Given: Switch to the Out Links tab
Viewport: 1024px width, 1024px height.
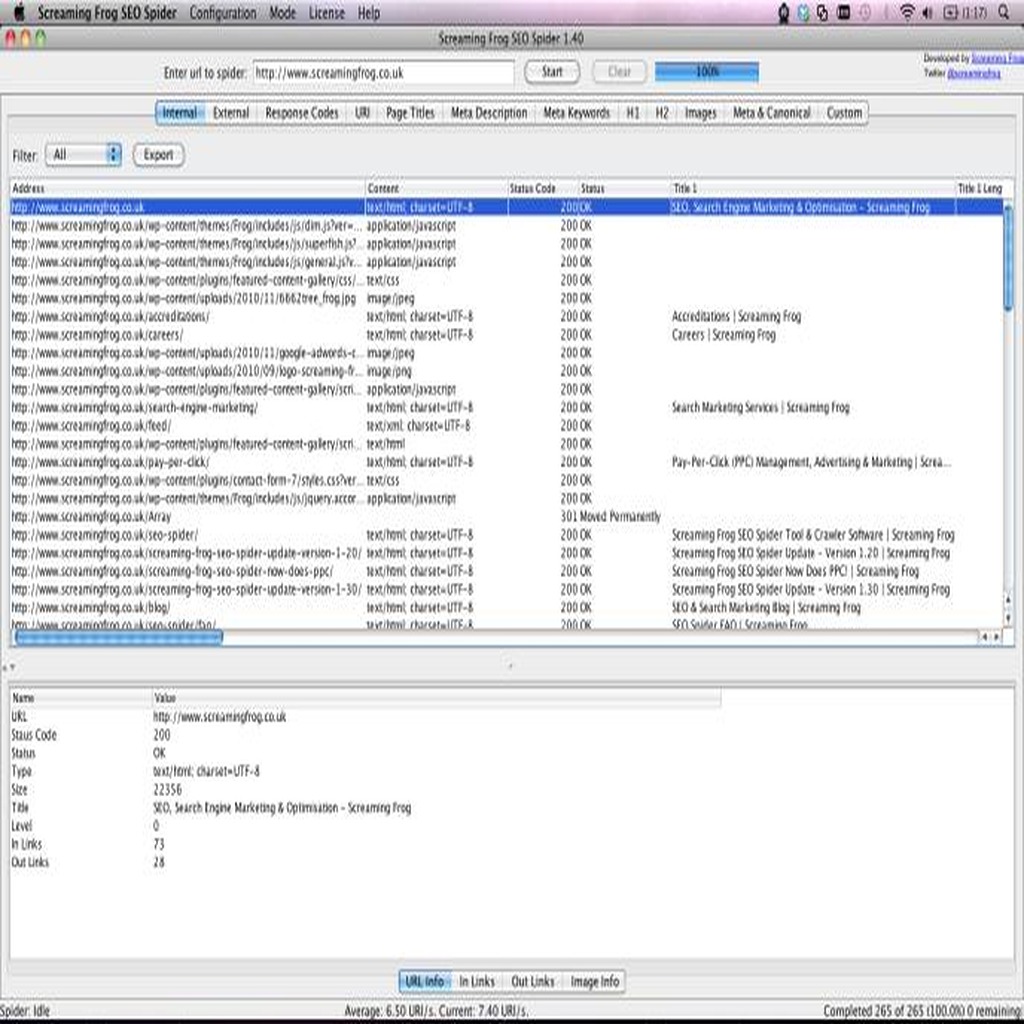Looking at the screenshot, I should pos(532,982).
